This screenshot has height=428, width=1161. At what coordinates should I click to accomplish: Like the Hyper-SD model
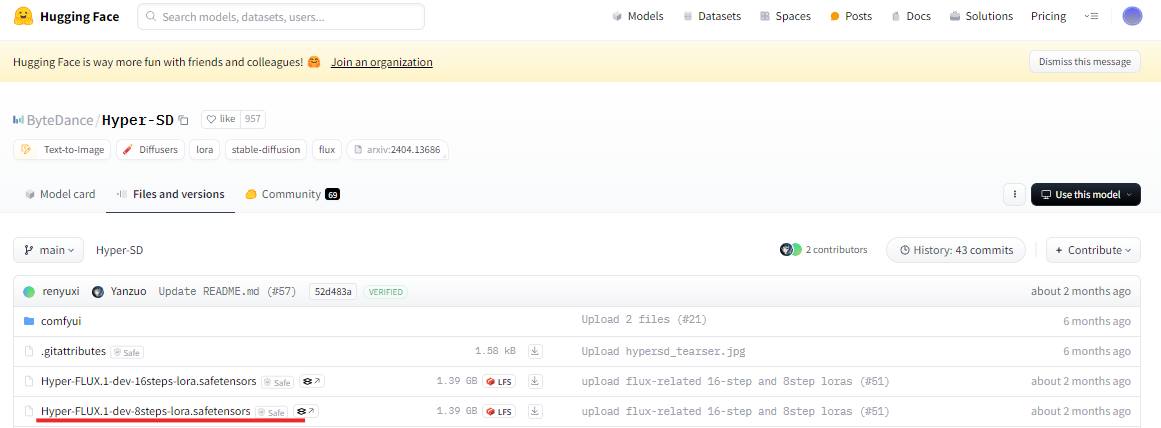(x=221, y=119)
